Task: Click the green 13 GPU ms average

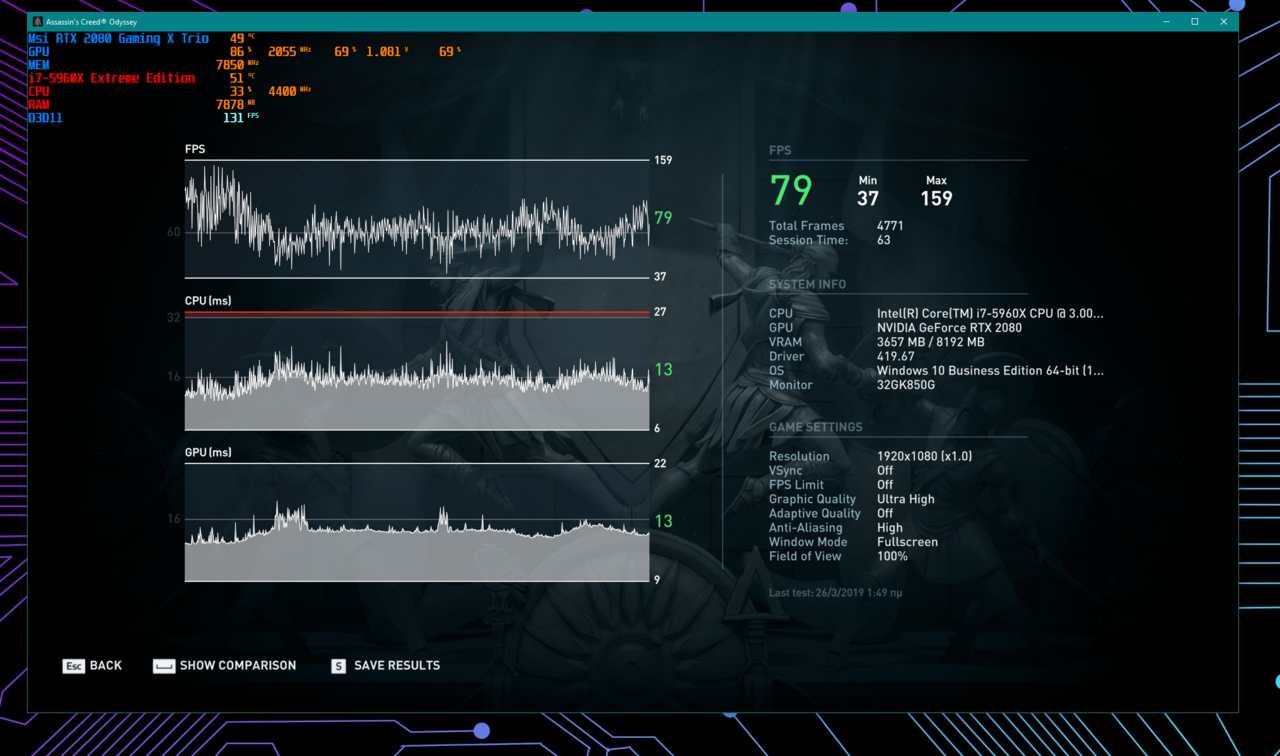Action: [663, 521]
